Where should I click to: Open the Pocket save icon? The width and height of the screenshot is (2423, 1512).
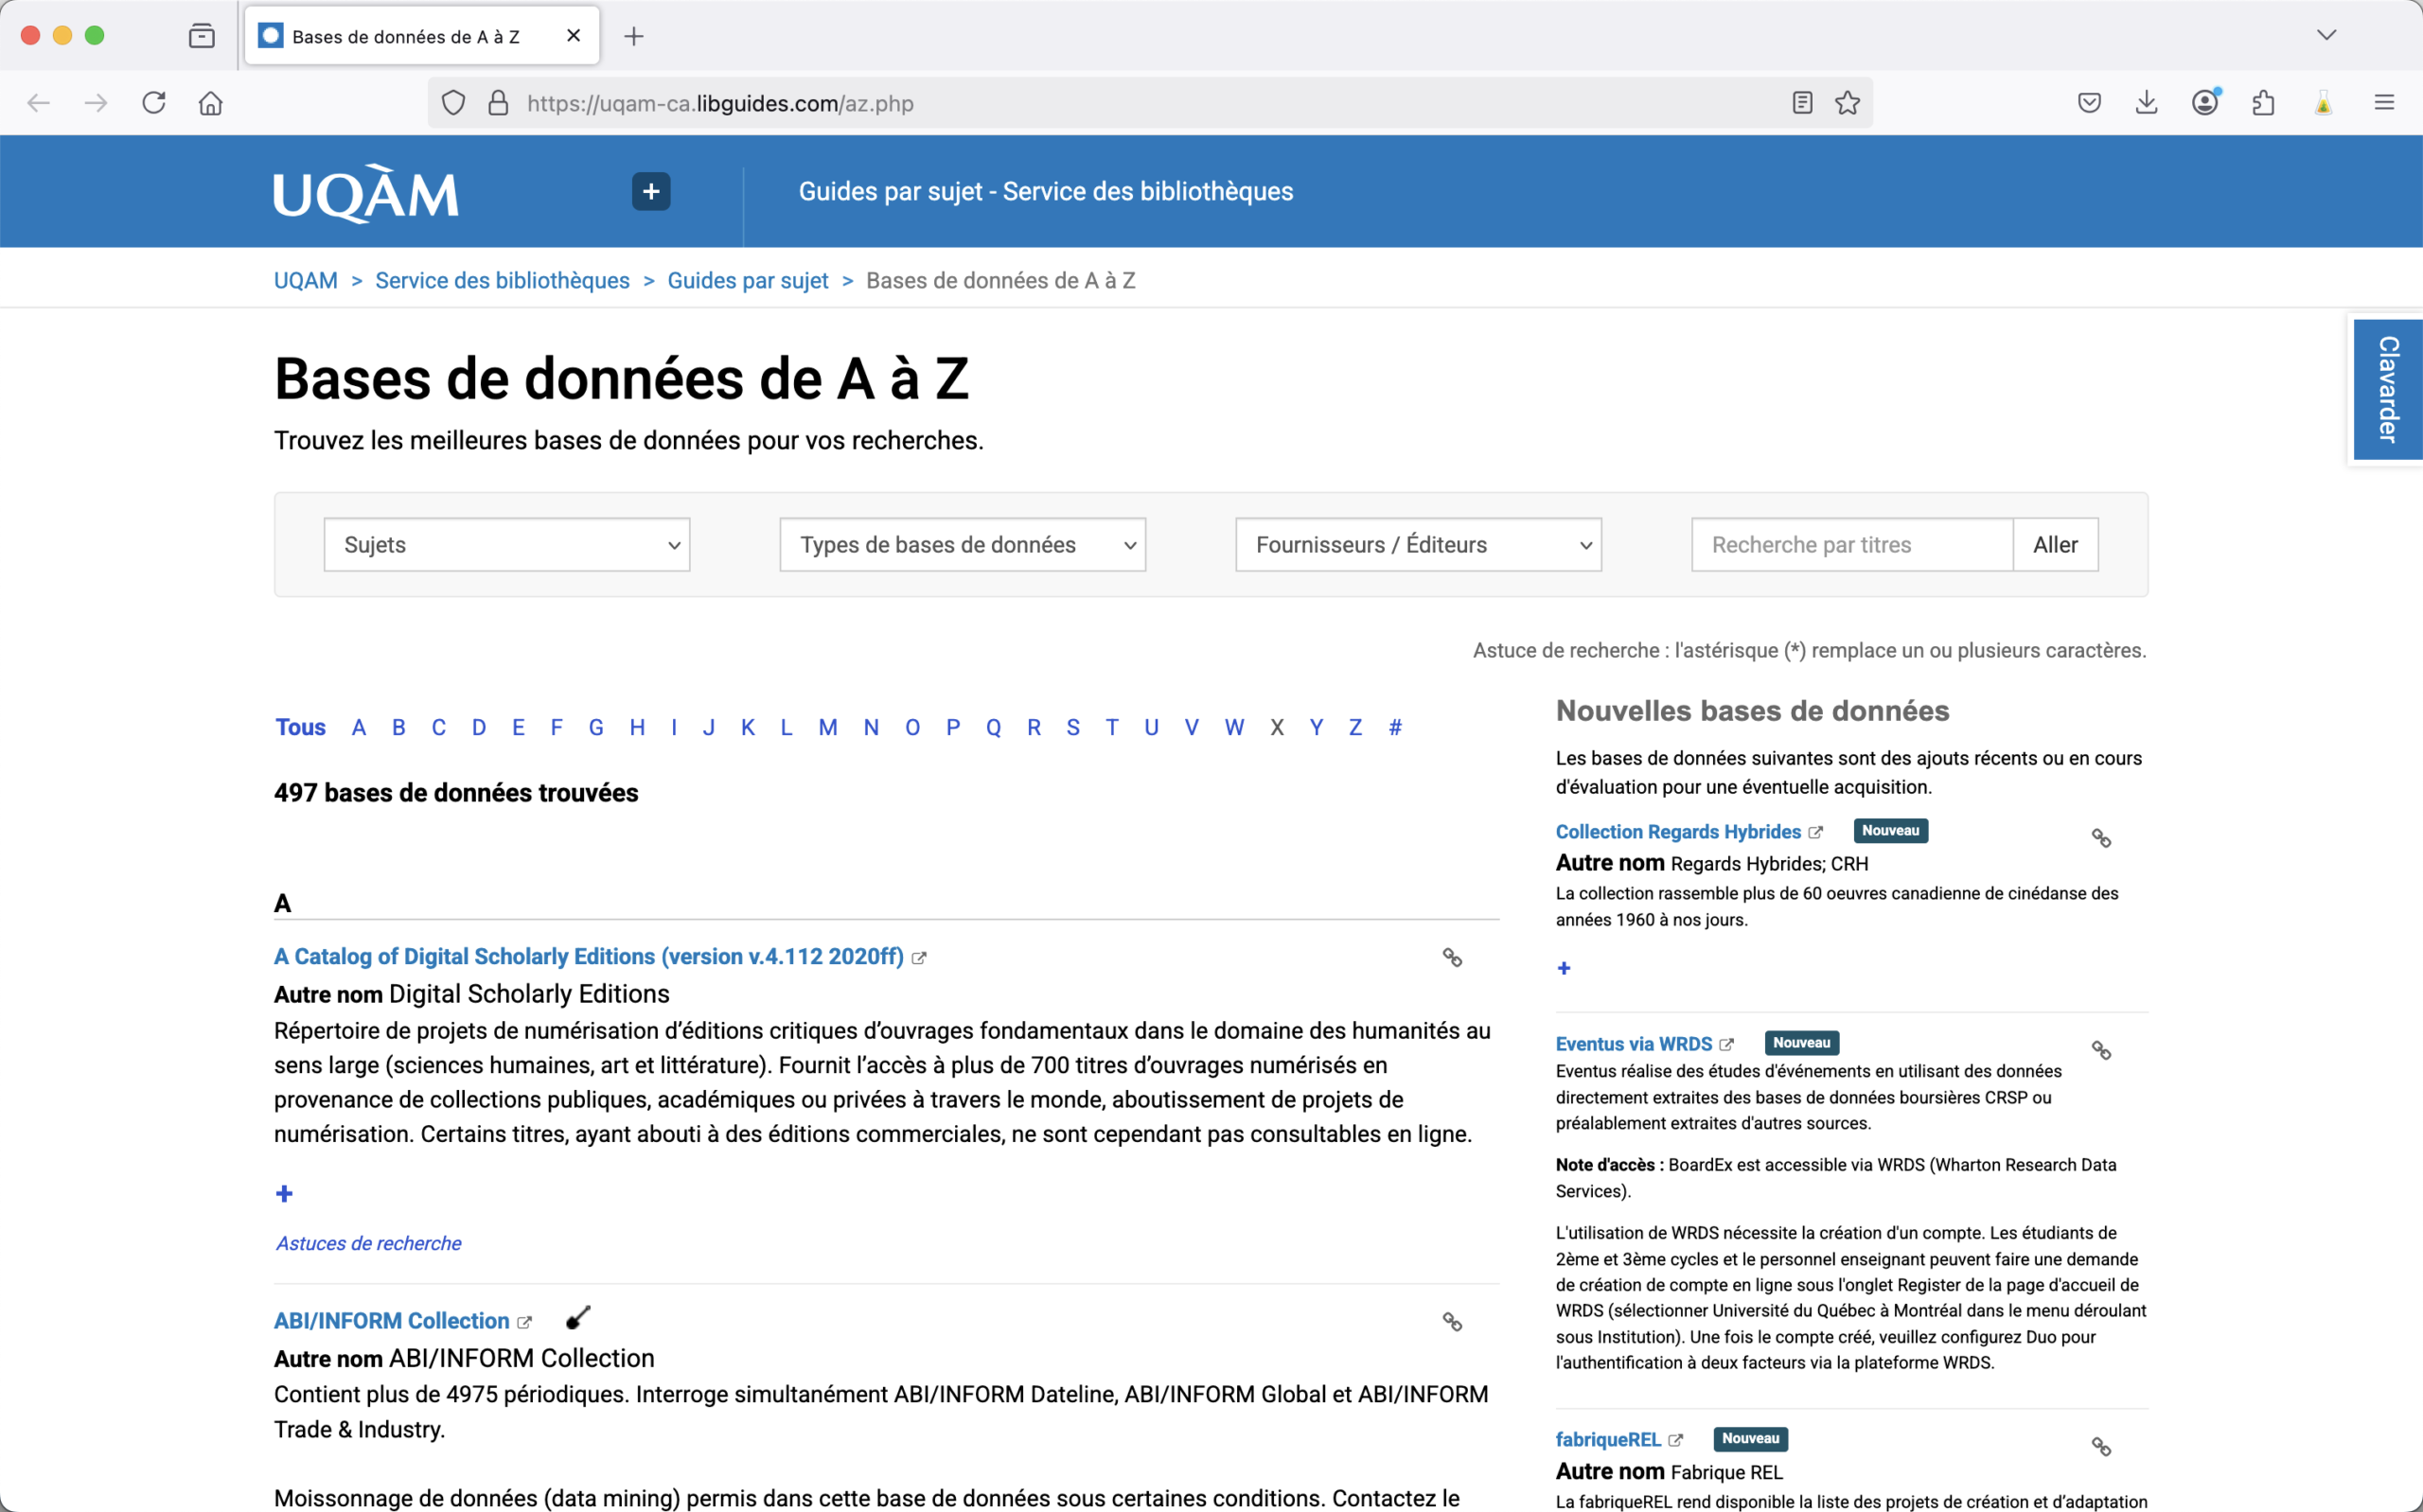coord(2089,103)
